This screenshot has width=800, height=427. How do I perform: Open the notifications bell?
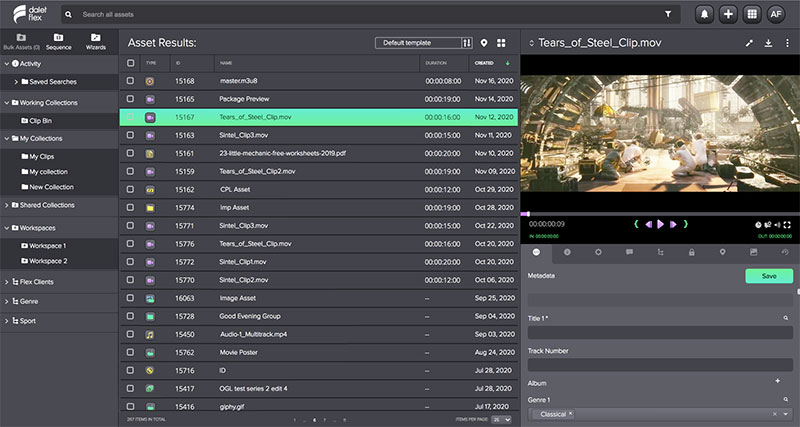click(704, 14)
